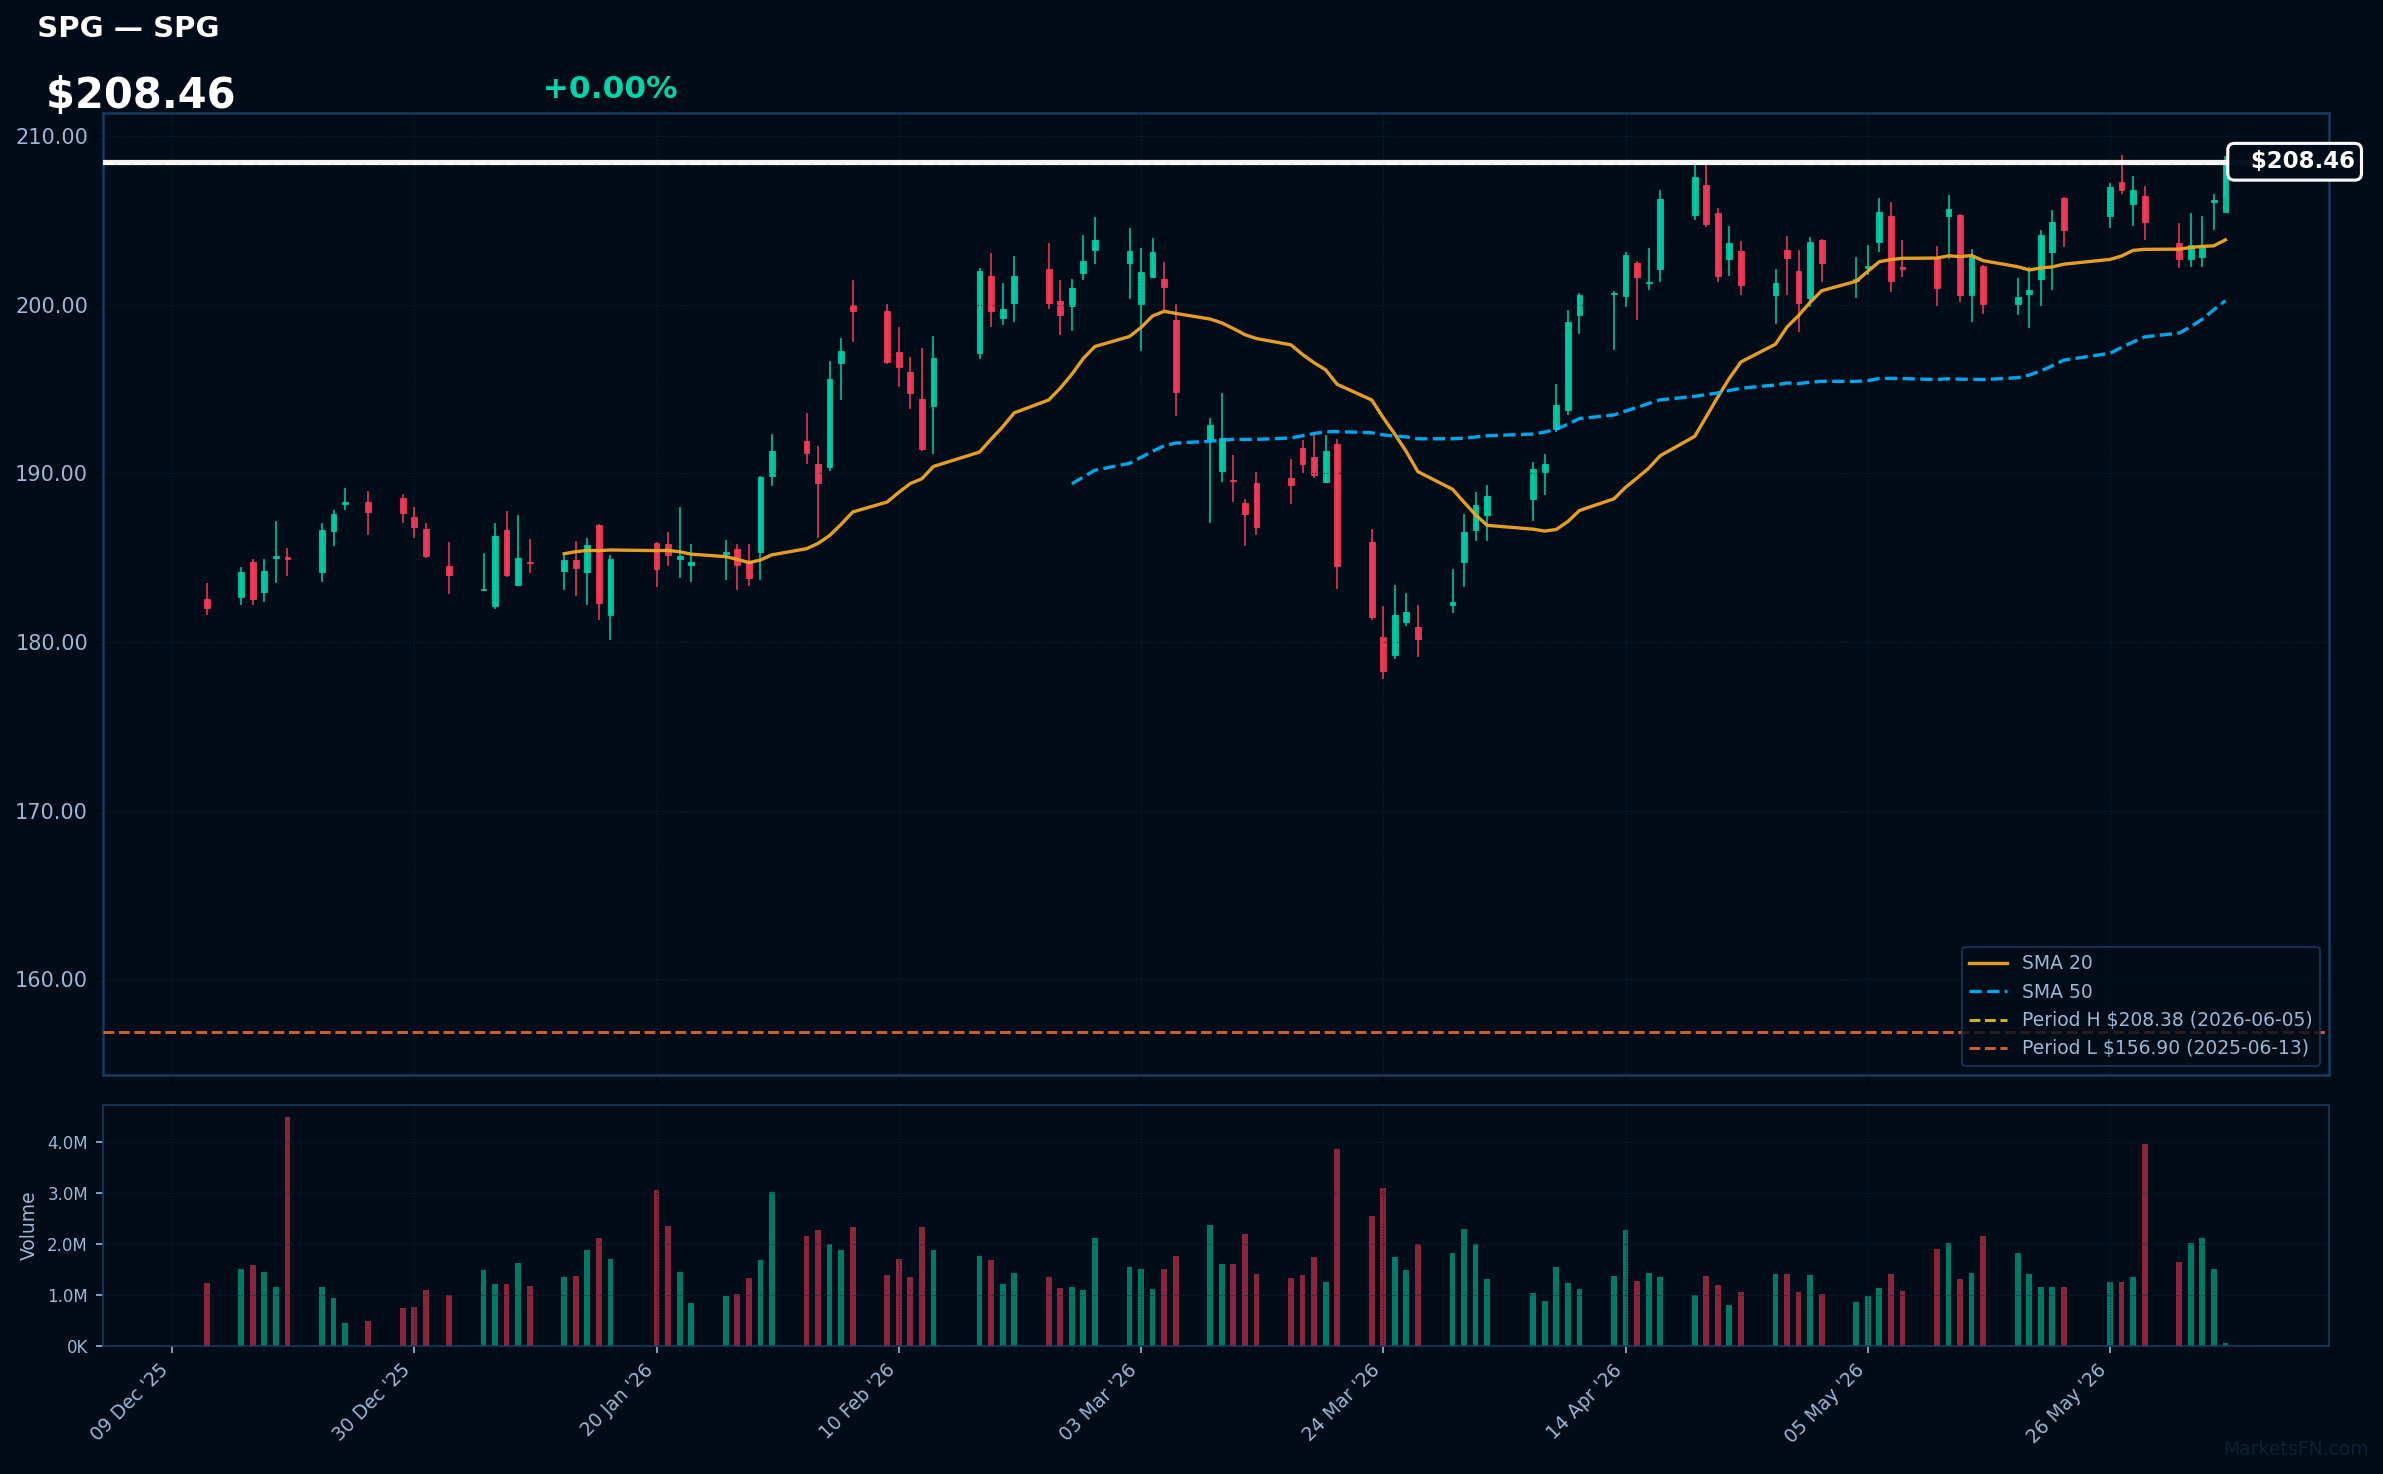Click the 210.00 price axis label
This screenshot has height=1474, width=2383.
[52, 137]
